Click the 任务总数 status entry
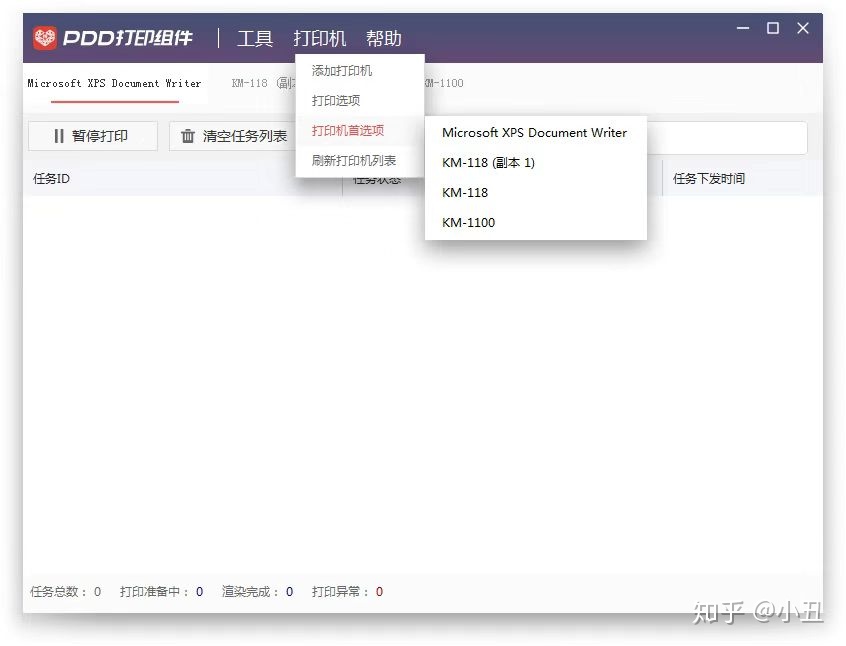This screenshot has width=846, height=646. [66, 592]
